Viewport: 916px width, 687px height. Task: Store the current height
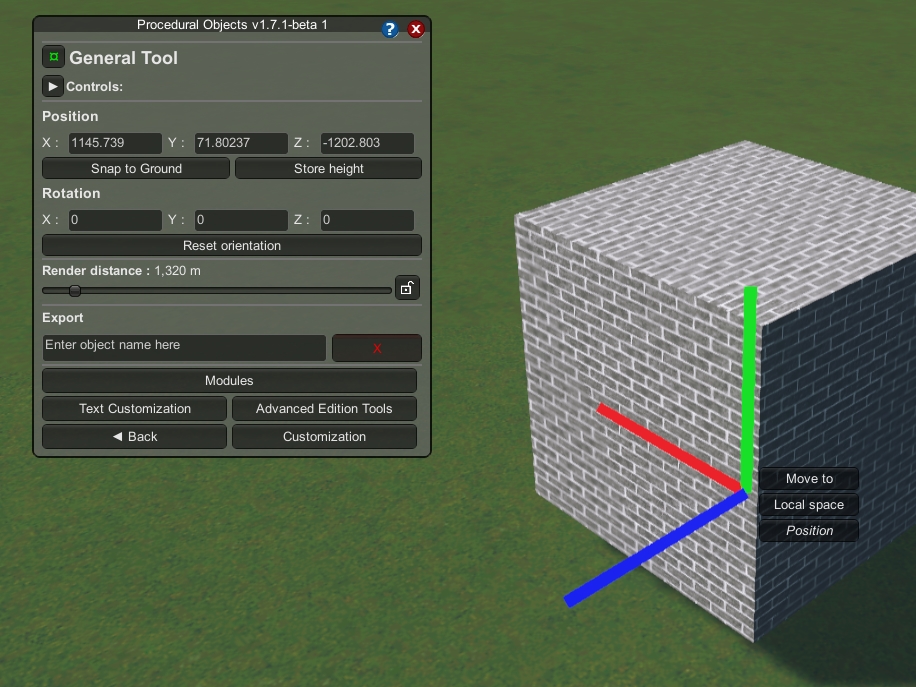coord(328,168)
